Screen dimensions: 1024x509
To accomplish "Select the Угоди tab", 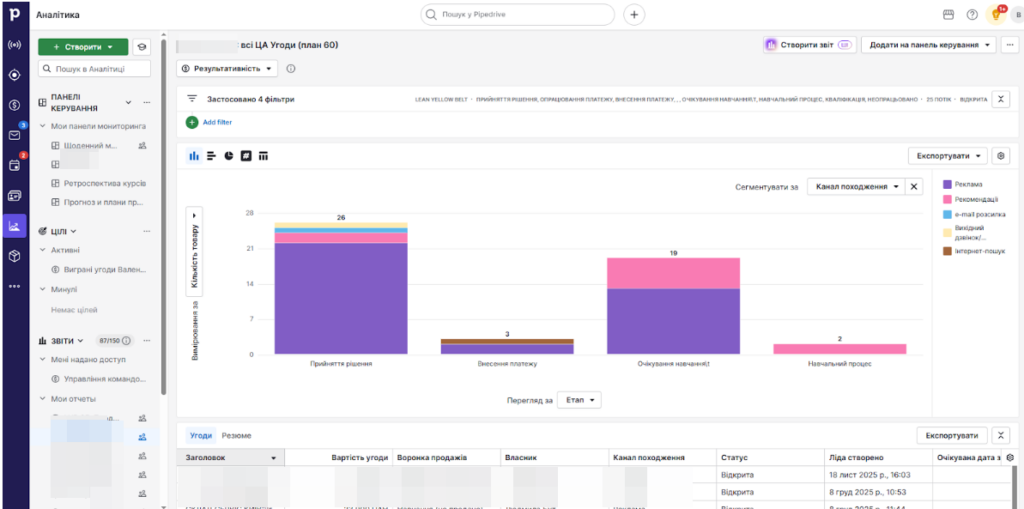I will (201, 436).
